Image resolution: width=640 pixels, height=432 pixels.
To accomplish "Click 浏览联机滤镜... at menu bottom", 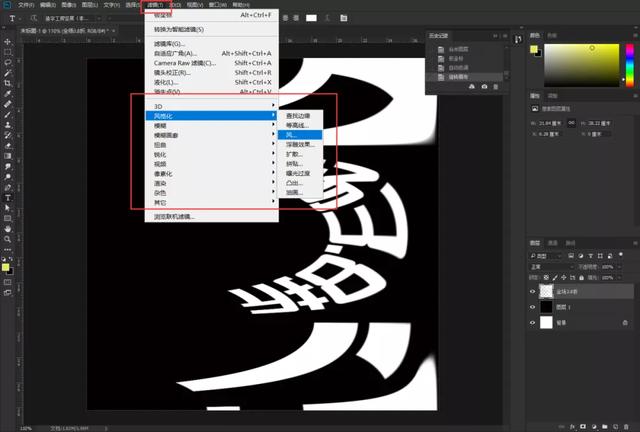I will click(174, 216).
